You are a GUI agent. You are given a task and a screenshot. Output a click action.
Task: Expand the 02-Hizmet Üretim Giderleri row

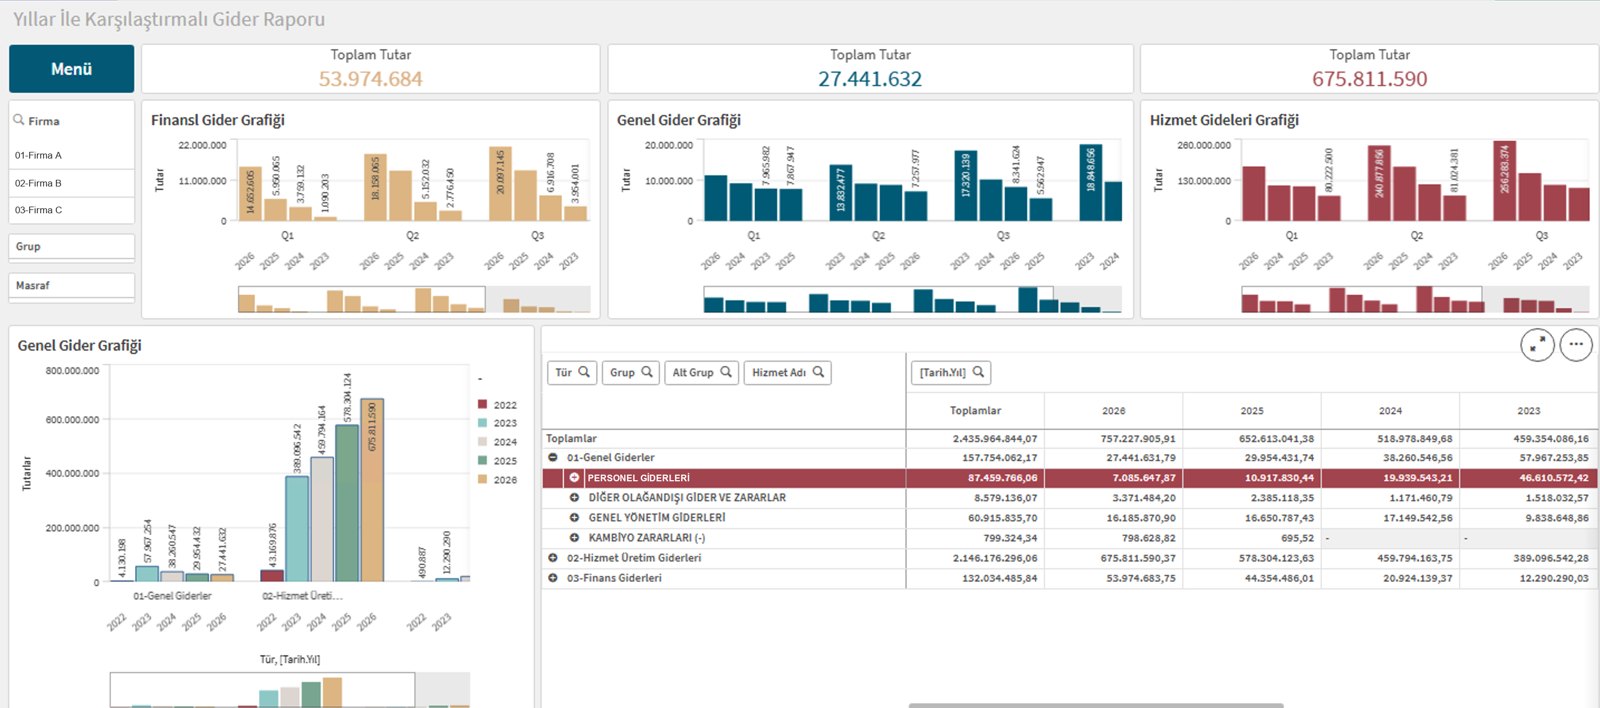coord(553,558)
